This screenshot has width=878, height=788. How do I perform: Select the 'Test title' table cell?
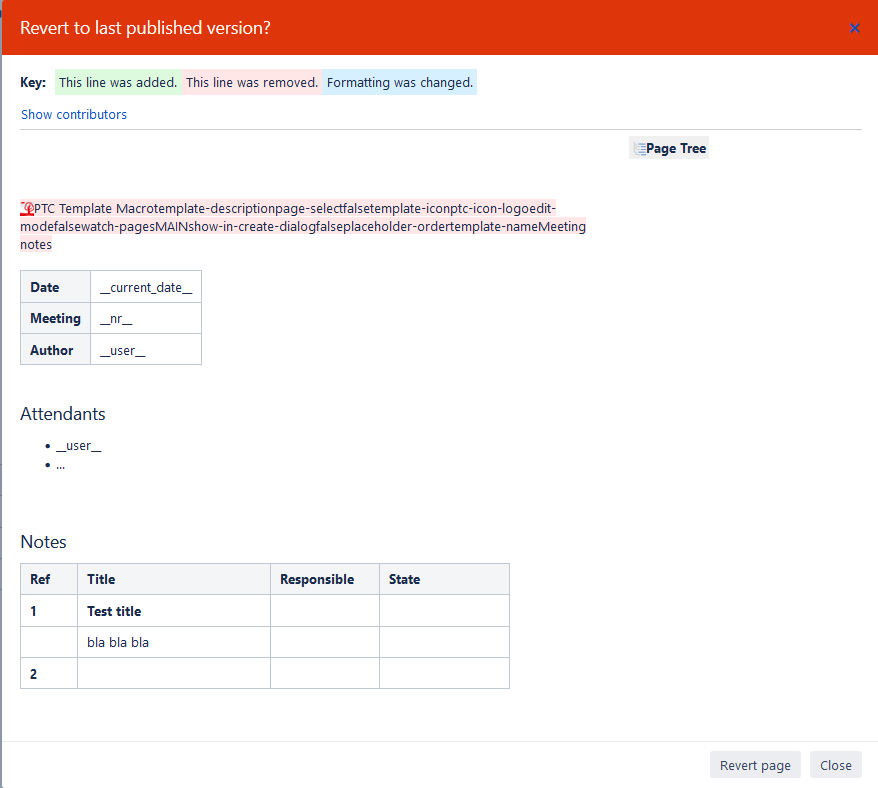pyautogui.click(x=173, y=611)
